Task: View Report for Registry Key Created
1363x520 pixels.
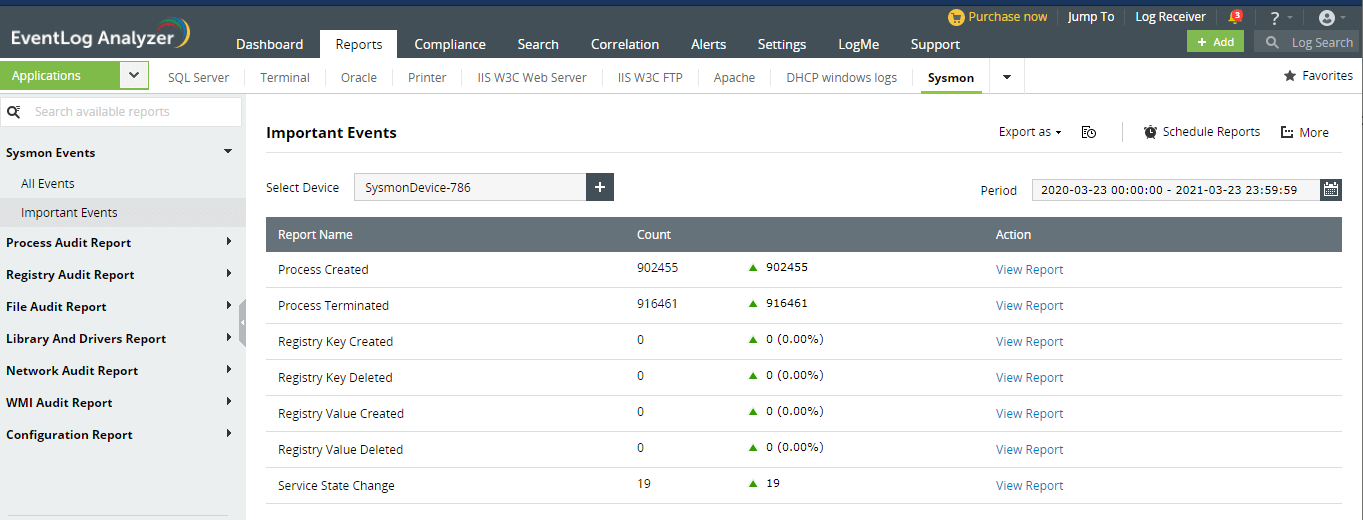Action: click(1029, 341)
